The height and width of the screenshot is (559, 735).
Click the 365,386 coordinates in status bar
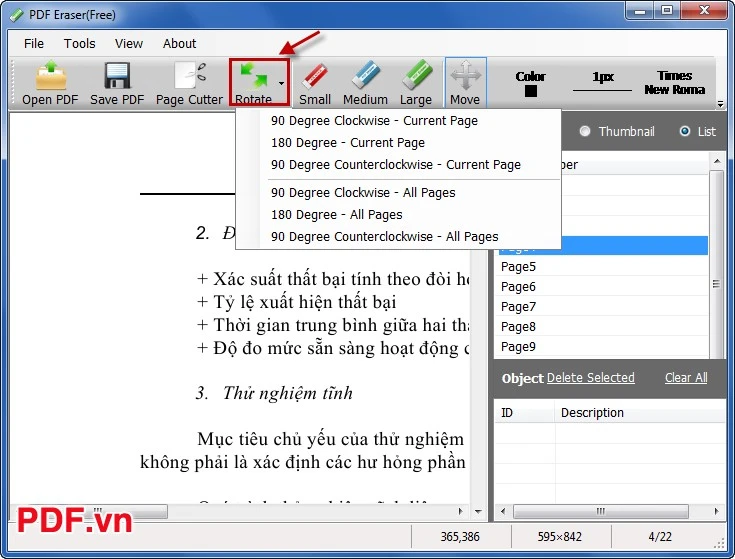(x=460, y=537)
